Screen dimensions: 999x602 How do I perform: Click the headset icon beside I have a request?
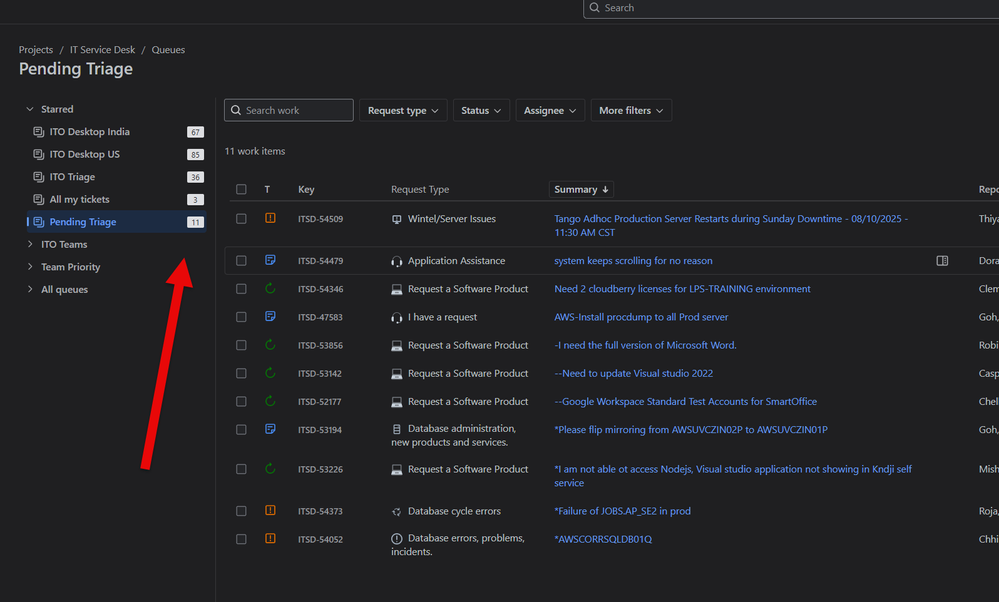click(396, 317)
